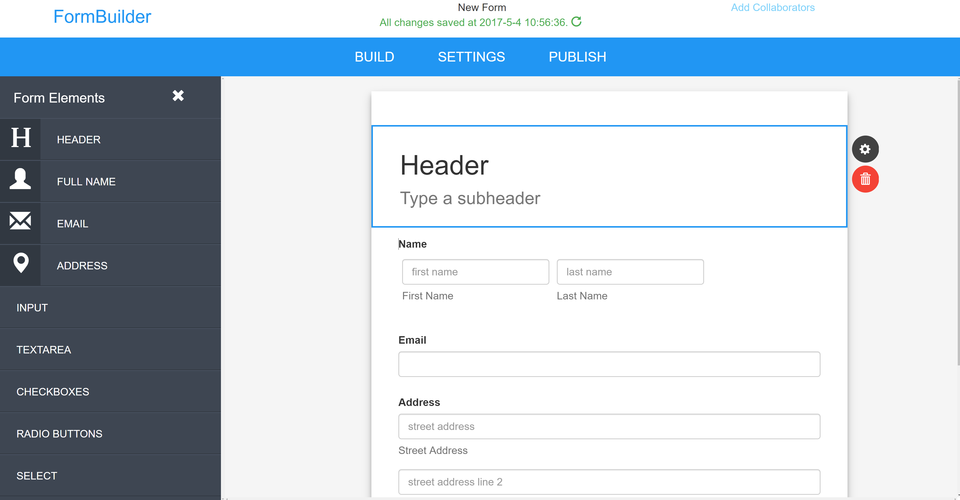Click the Address map pin icon
This screenshot has height=500, width=960.
click(x=20, y=264)
